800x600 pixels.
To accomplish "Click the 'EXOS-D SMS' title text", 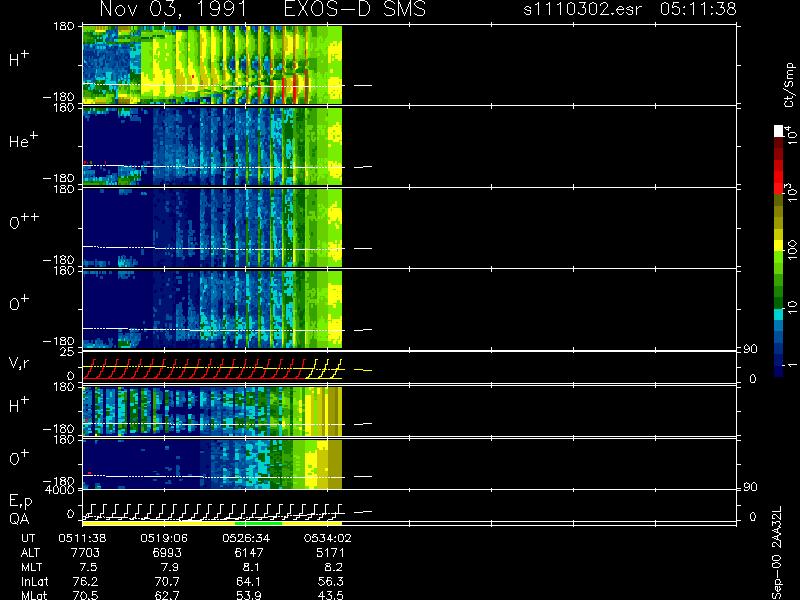I will 355,9.
